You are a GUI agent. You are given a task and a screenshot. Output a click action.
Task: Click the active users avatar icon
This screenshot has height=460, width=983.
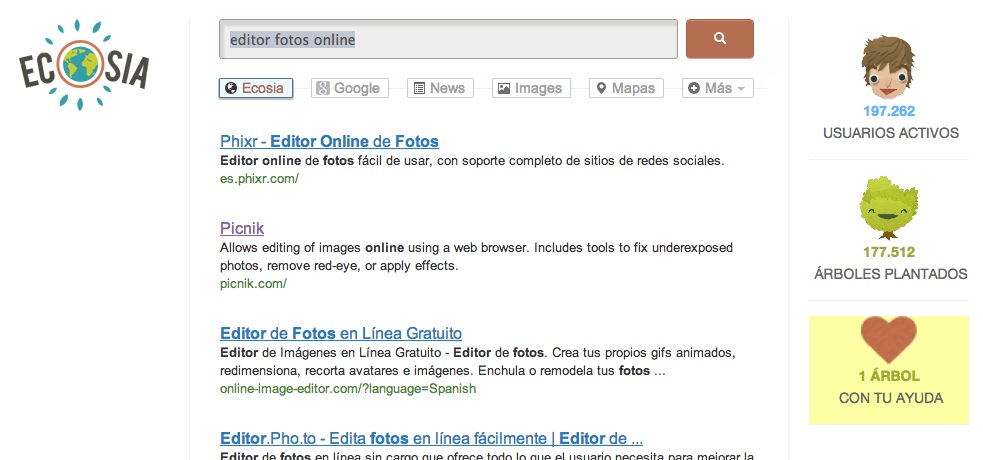point(888,68)
